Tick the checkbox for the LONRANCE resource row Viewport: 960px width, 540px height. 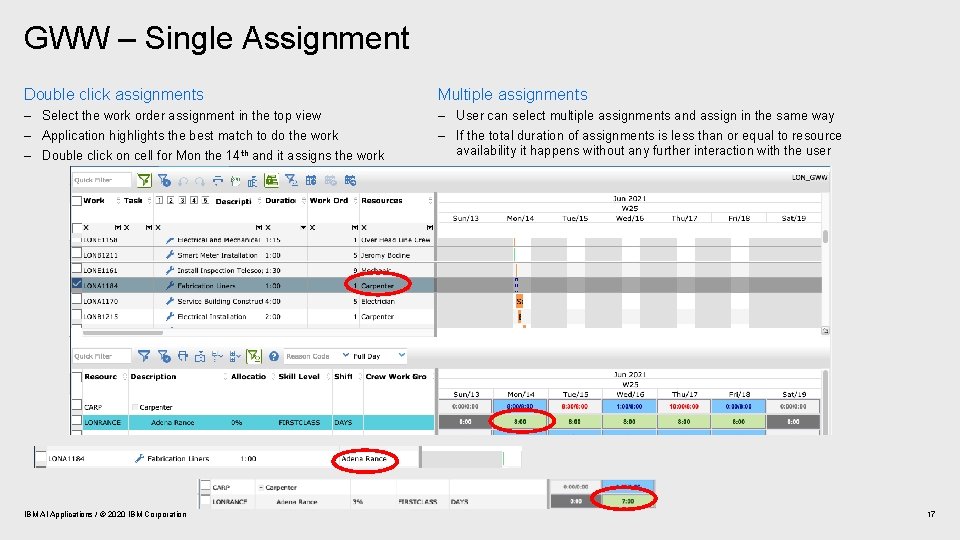pyautogui.click(x=77, y=421)
